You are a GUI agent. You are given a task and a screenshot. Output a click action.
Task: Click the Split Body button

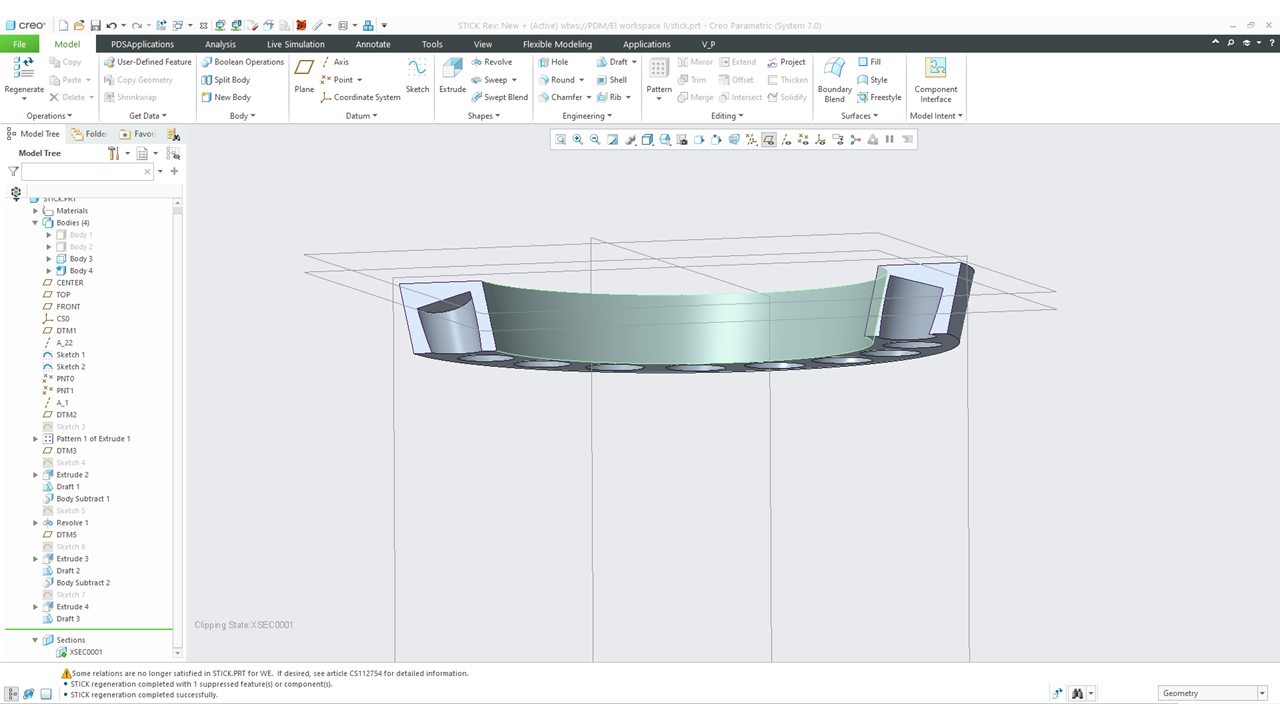tap(226, 80)
